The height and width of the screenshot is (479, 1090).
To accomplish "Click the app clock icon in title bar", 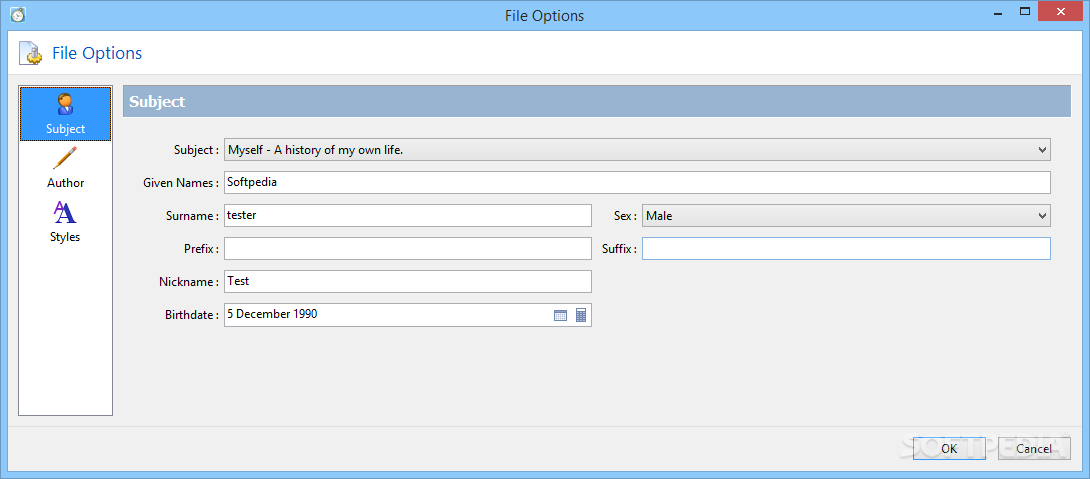I will coord(17,14).
